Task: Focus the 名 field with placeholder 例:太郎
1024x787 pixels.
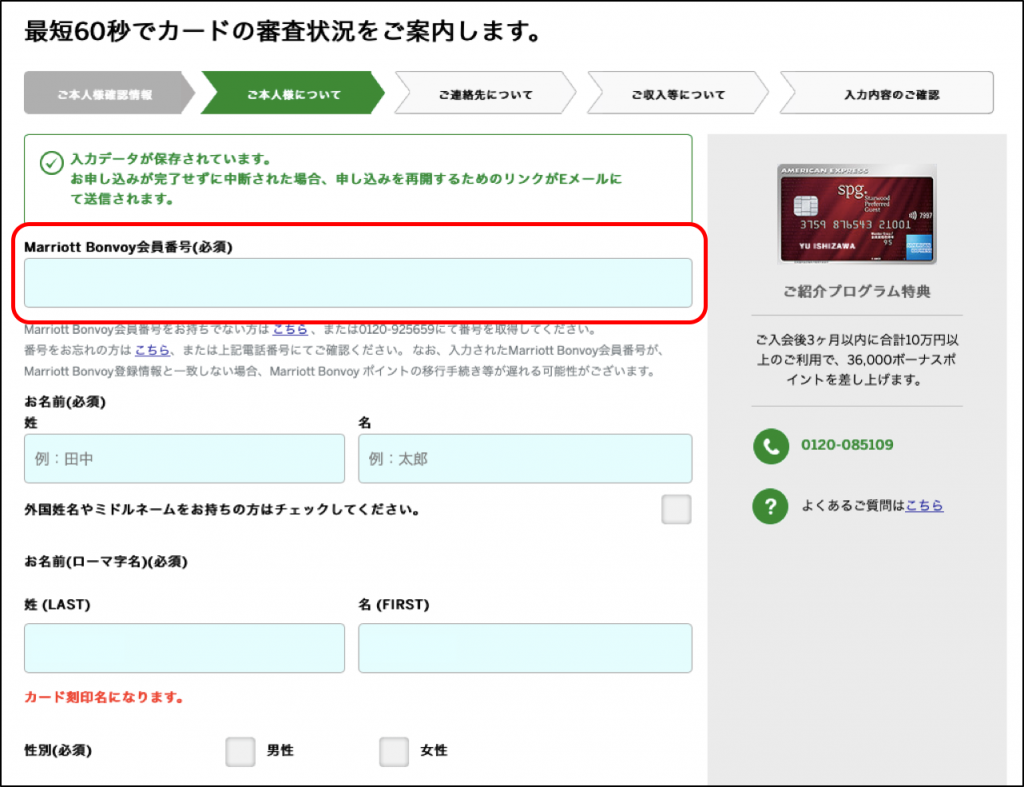Action: (x=525, y=458)
